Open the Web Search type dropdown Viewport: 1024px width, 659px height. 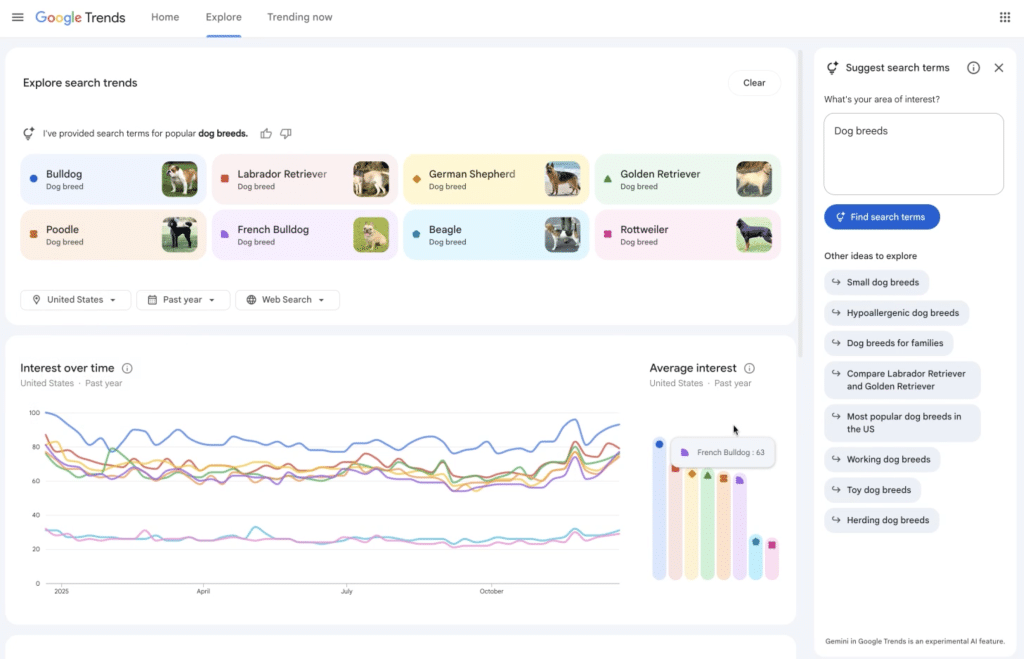point(287,300)
